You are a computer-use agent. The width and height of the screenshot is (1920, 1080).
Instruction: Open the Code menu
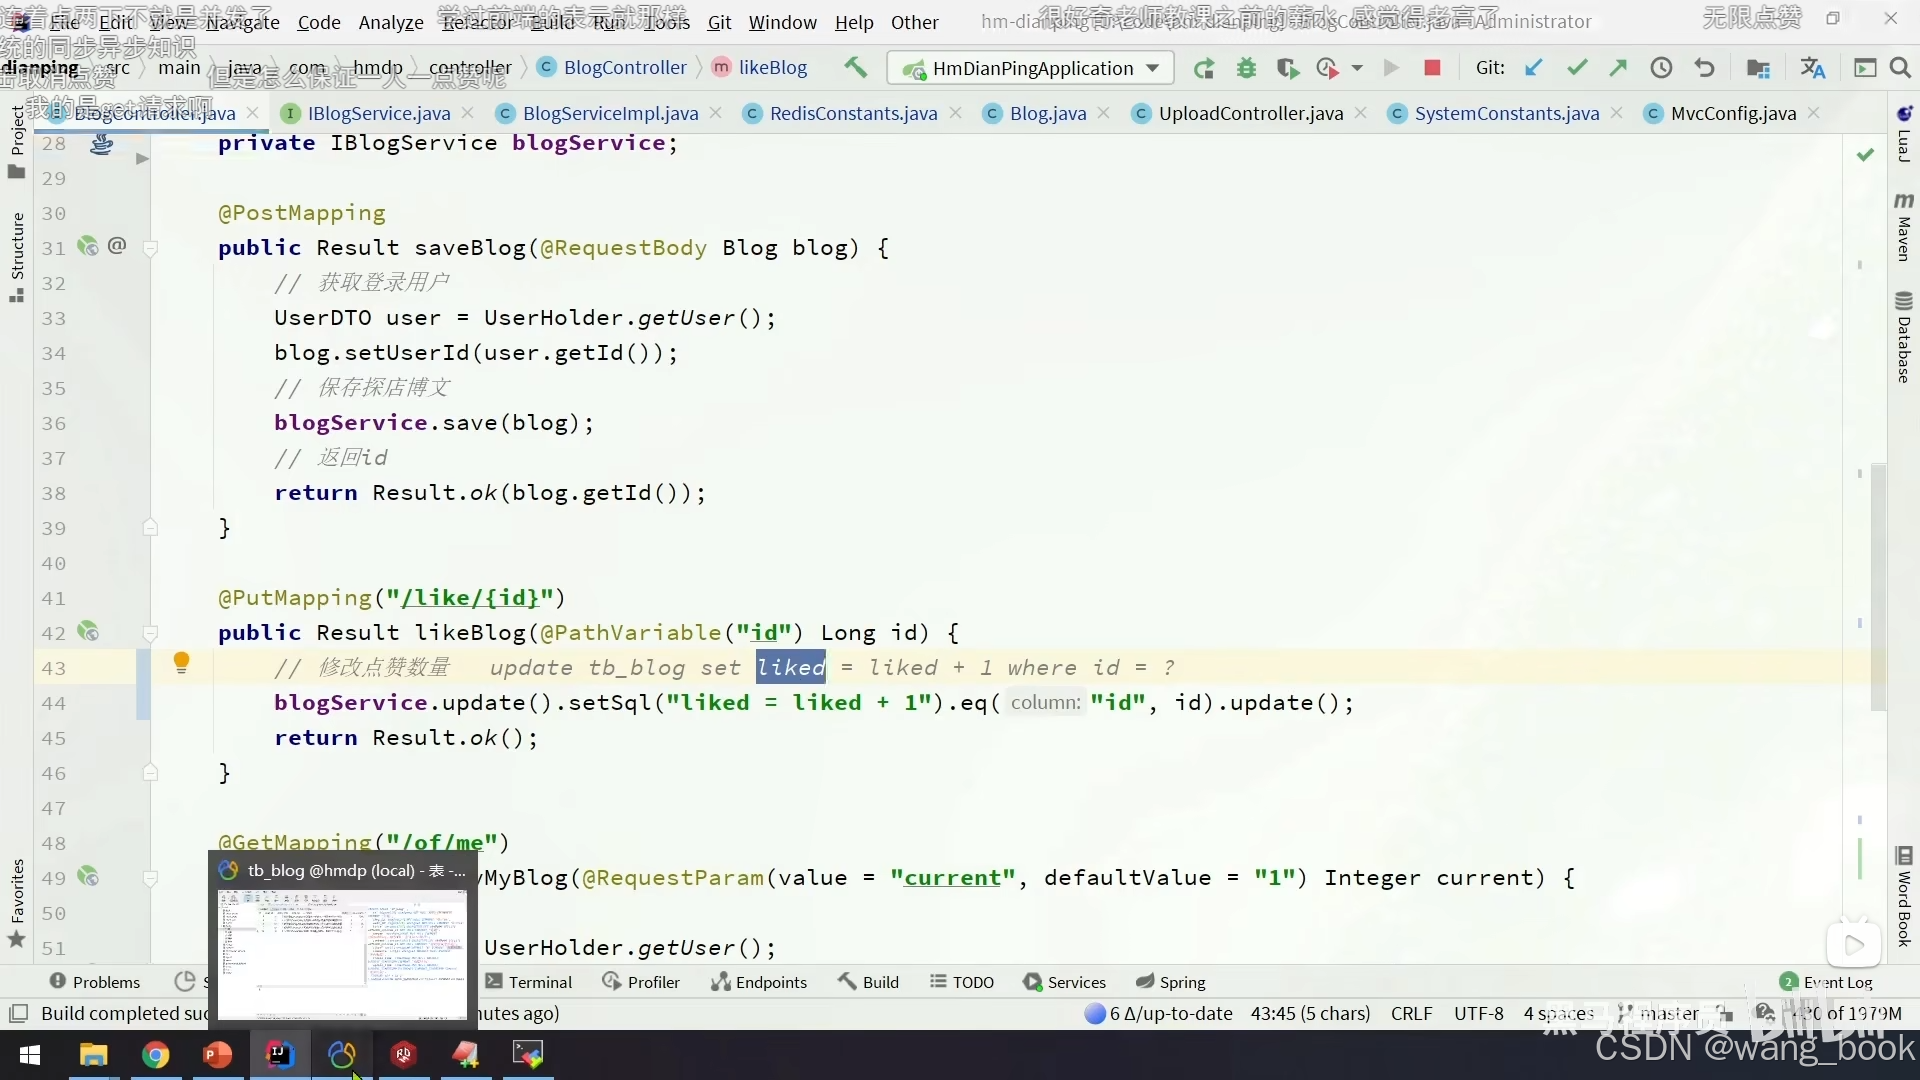click(319, 22)
